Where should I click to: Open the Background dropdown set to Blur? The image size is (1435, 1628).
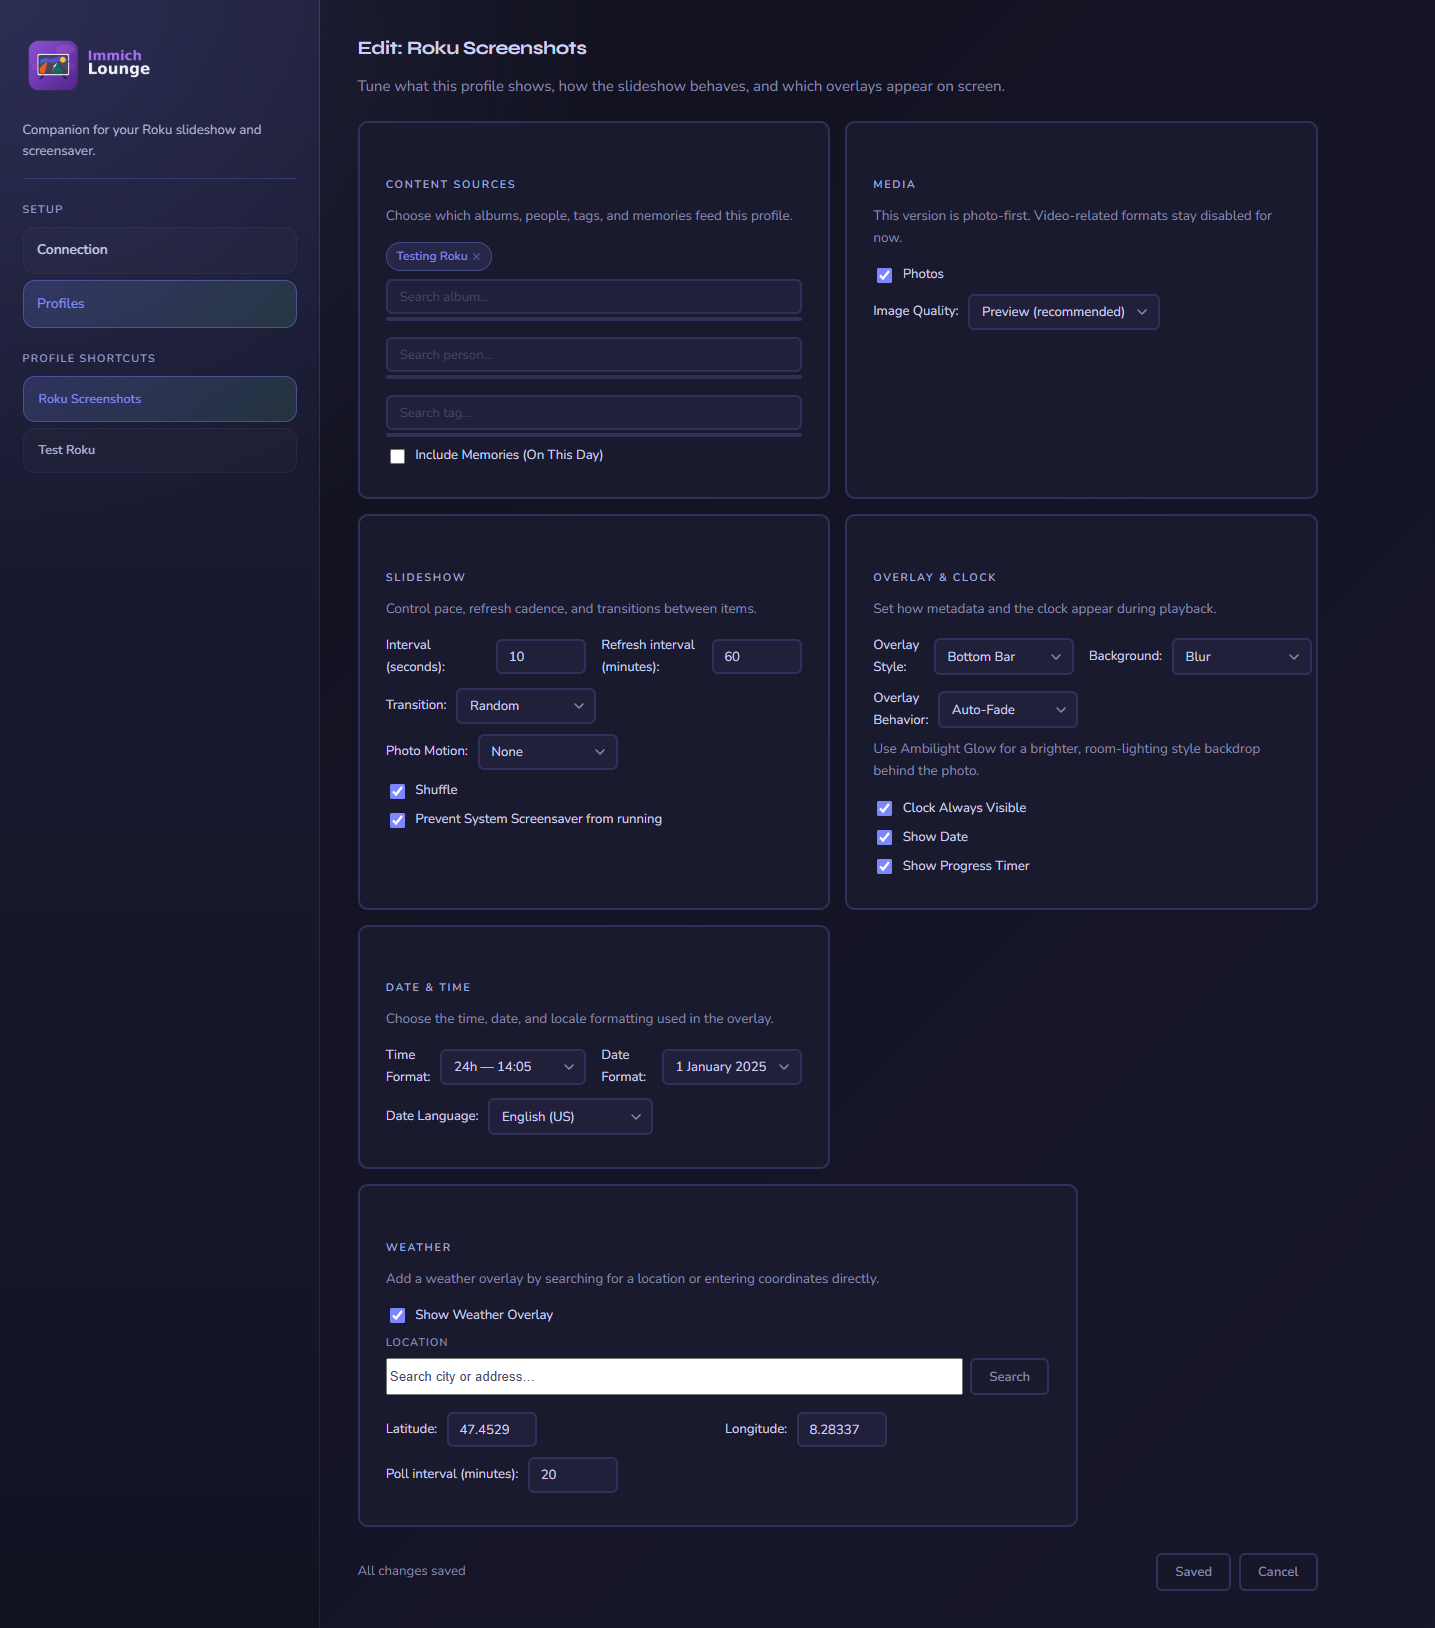pyautogui.click(x=1242, y=657)
